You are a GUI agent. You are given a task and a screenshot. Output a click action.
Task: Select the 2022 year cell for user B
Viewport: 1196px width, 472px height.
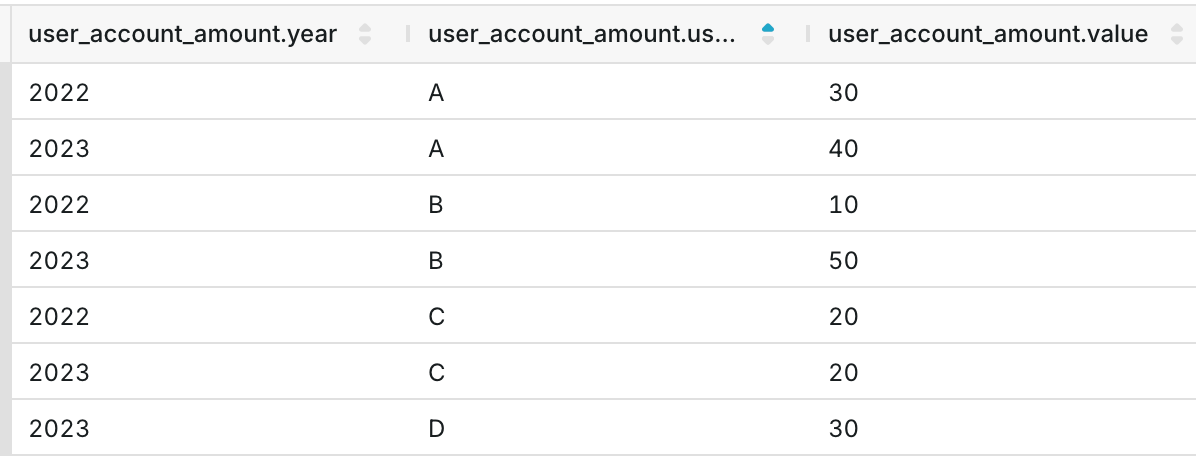click(59, 205)
